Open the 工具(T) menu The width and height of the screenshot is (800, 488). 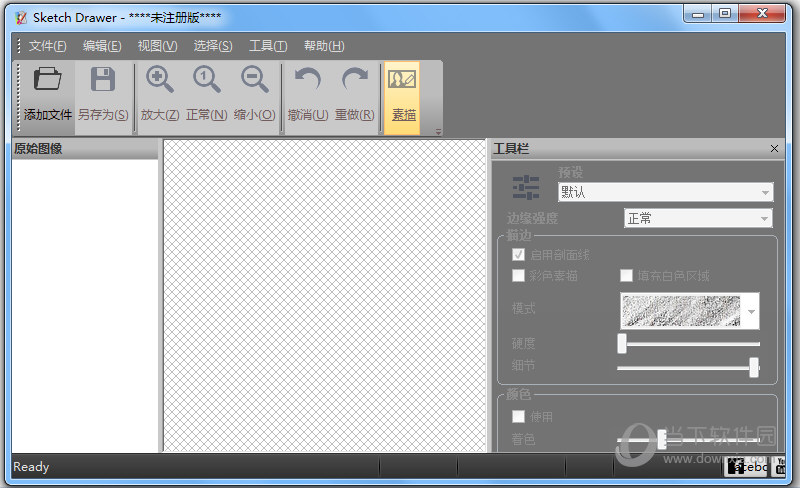pyautogui.click(x=268, y=46)
